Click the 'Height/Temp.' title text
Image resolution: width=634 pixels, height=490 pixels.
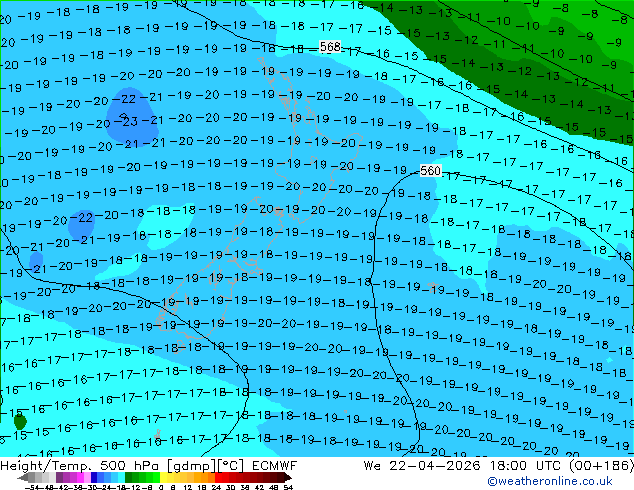(46, 466)
